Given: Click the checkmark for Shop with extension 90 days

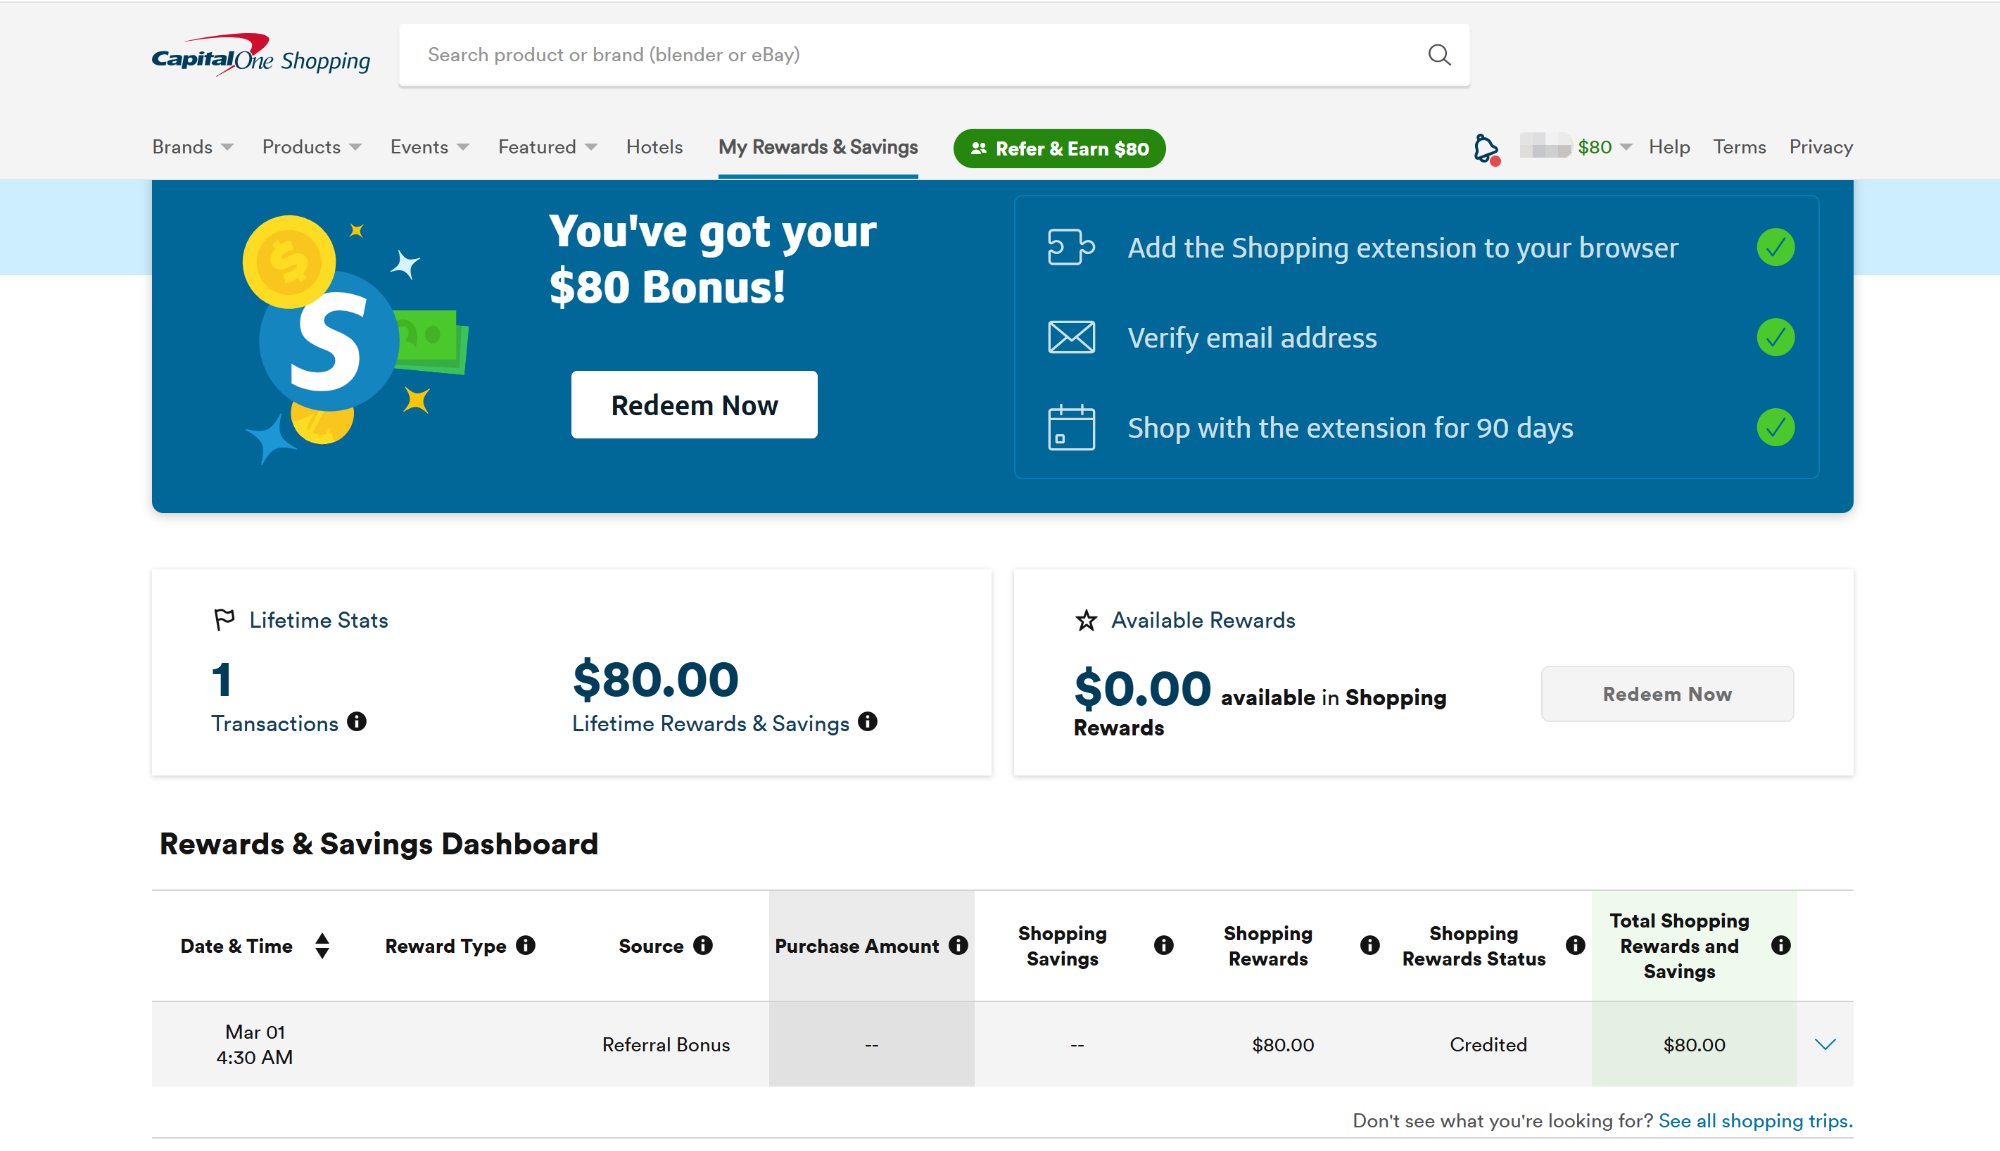Looking at the screenshot, I should click(1775, 428).
